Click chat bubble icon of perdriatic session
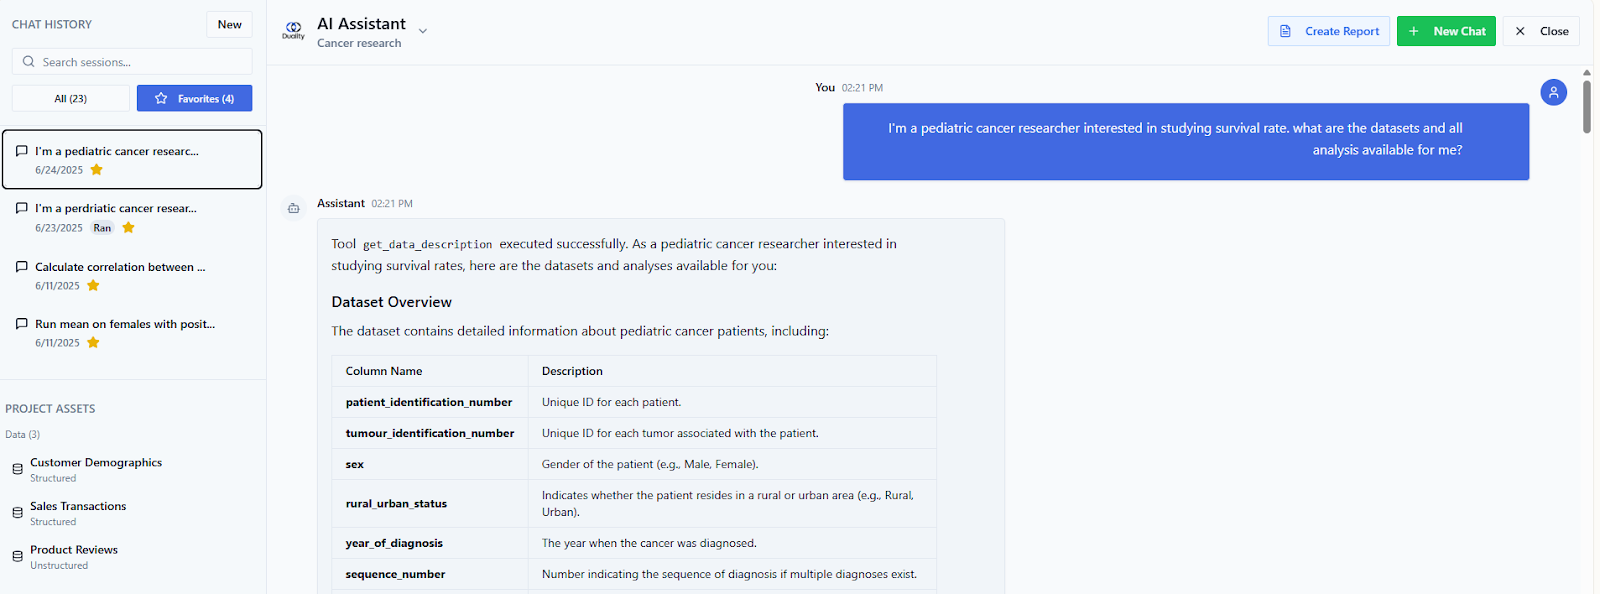The height and width of the screenshot is (594, 1600). pos(21,208)
